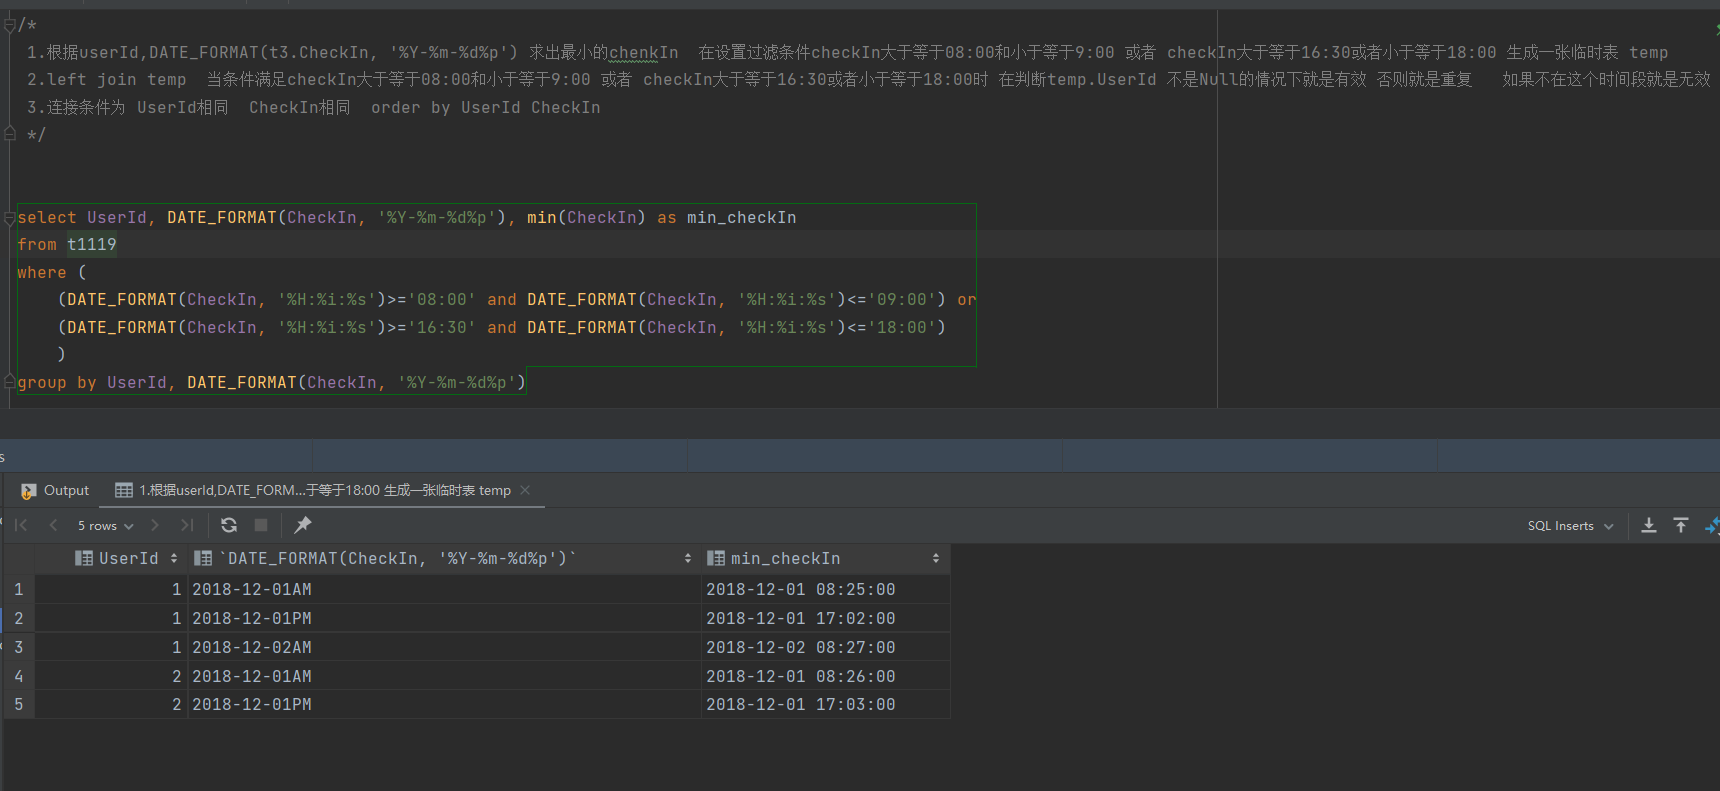Select result row number 3
The image size is (1720, 791).
18,647
